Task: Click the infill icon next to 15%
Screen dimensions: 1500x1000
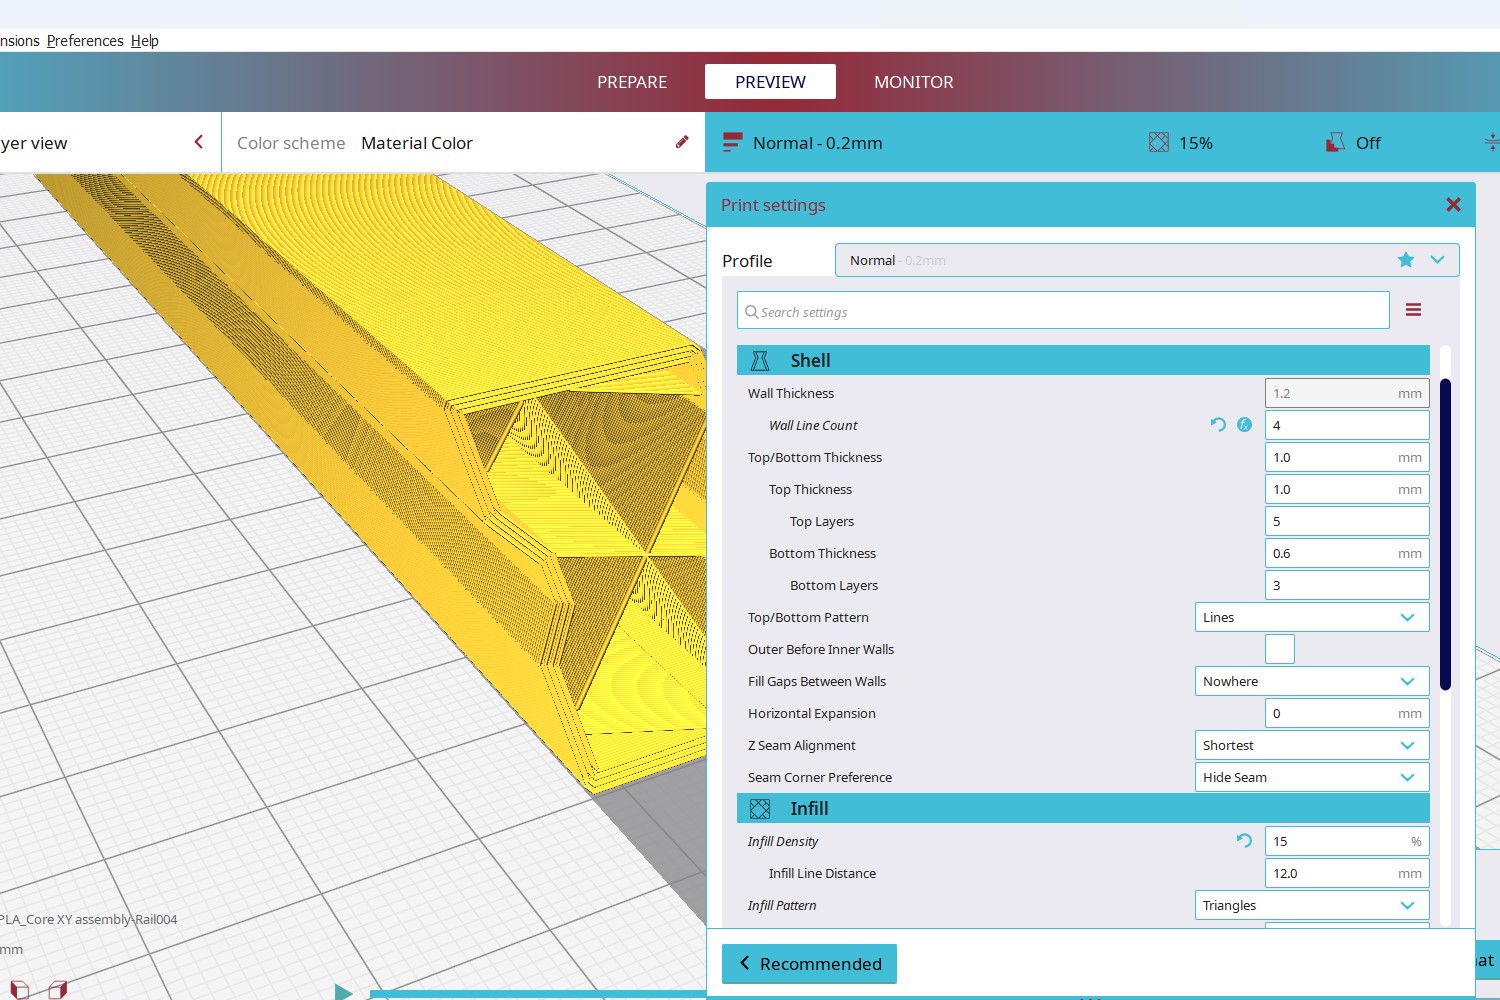Action: point(1158,143)
